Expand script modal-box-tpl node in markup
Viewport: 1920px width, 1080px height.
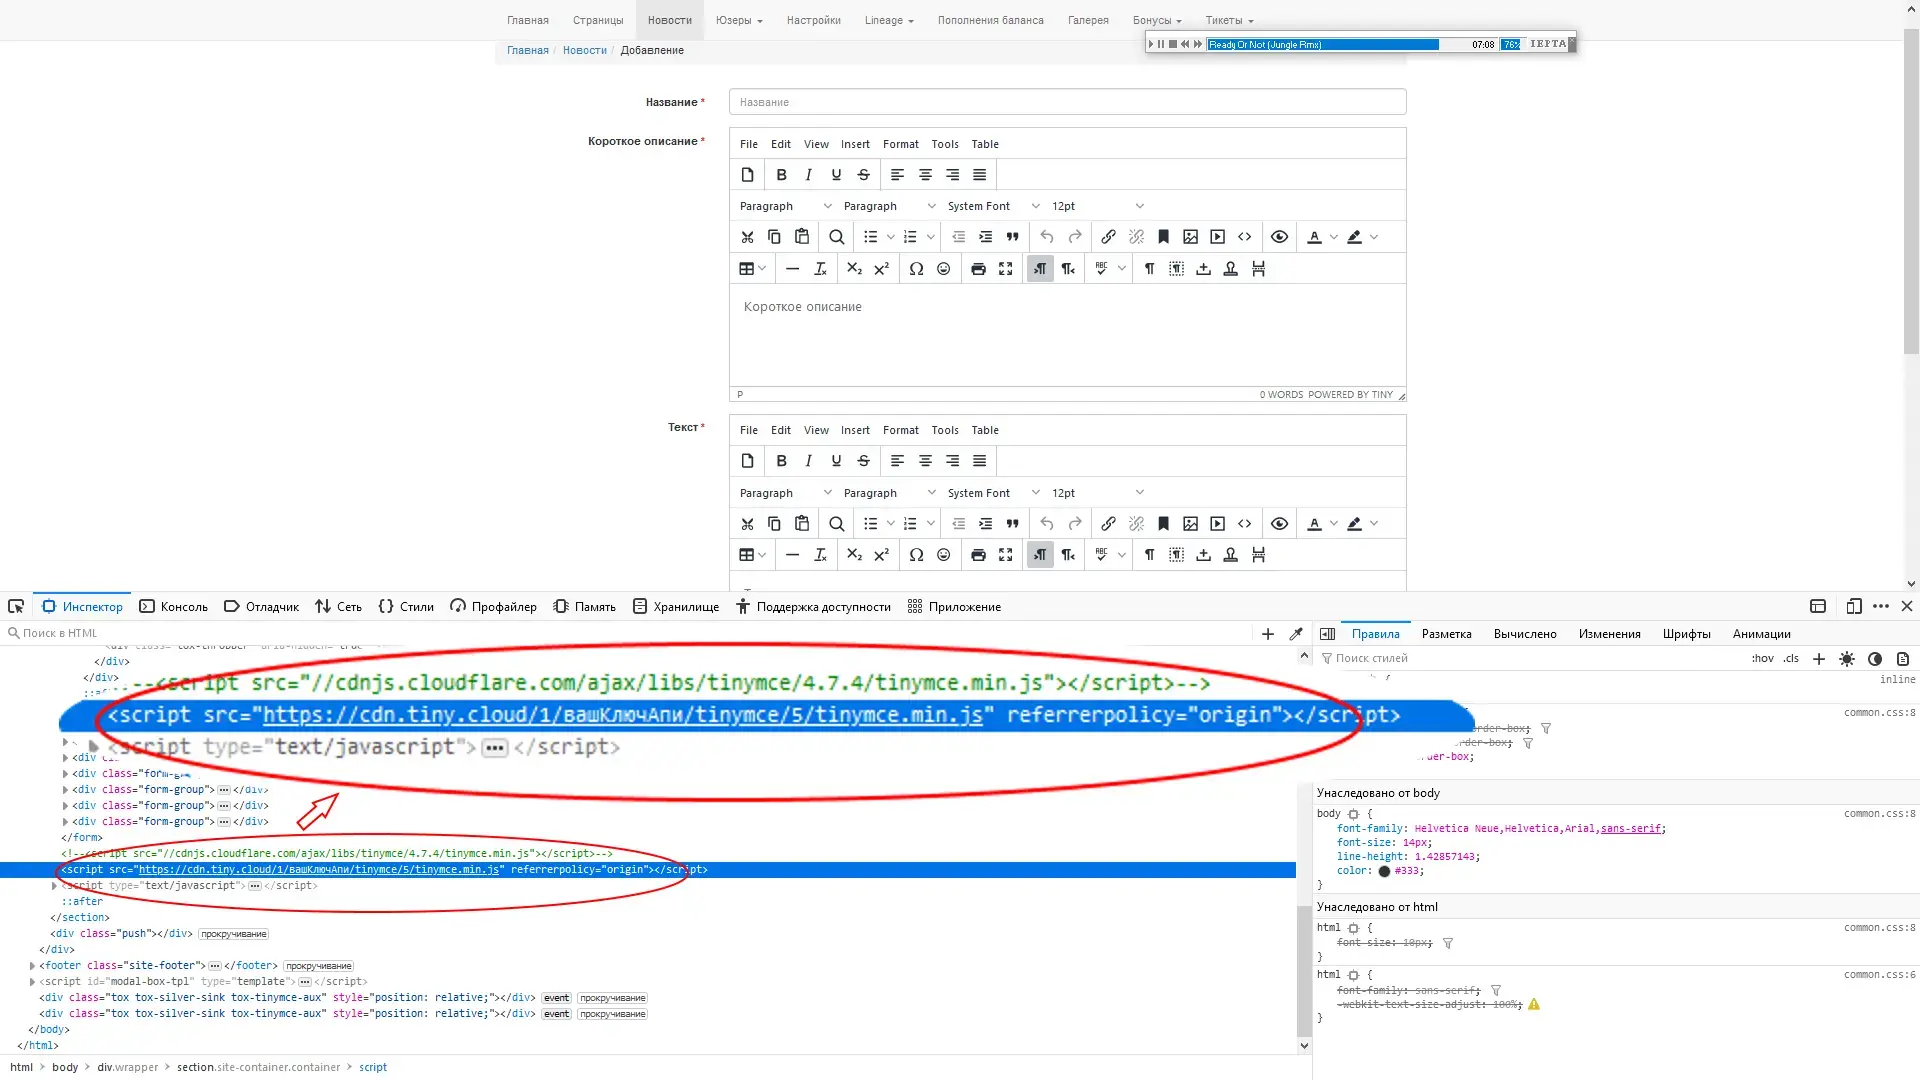coord(32,982)
